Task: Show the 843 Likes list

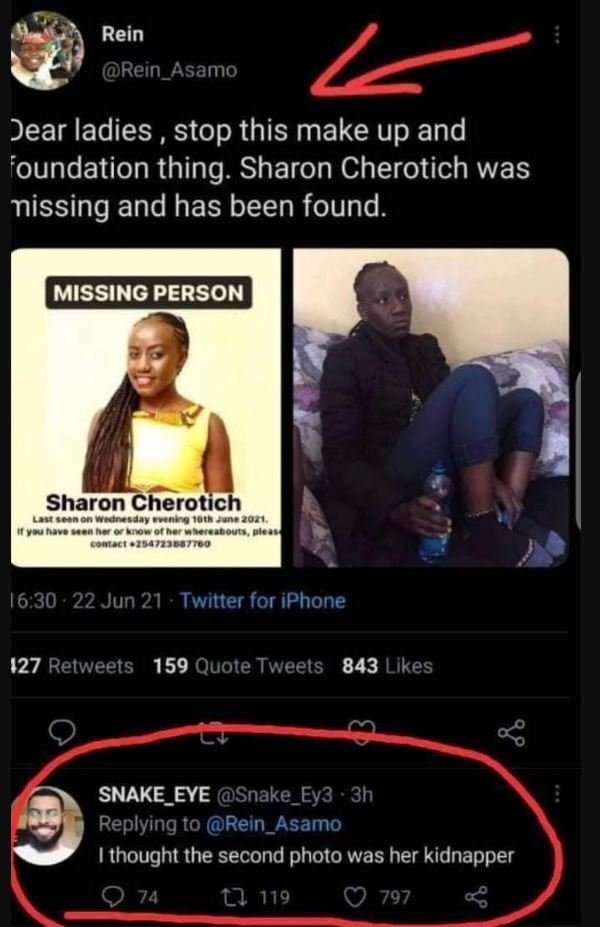Action: click(x=388, y=666)
